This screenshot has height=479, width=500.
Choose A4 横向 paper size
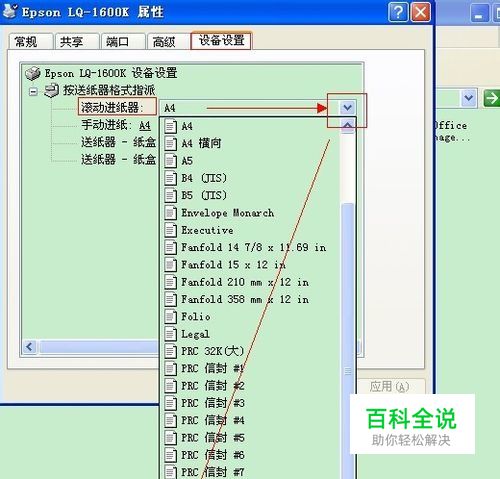point(251,144)
